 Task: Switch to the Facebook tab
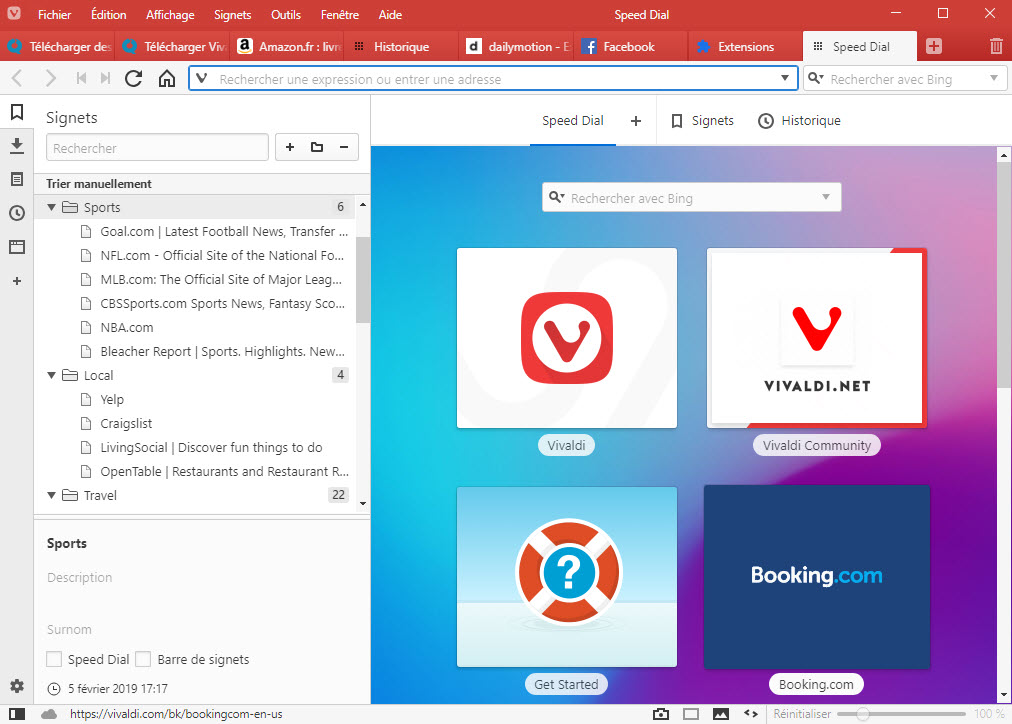[630, 46]
